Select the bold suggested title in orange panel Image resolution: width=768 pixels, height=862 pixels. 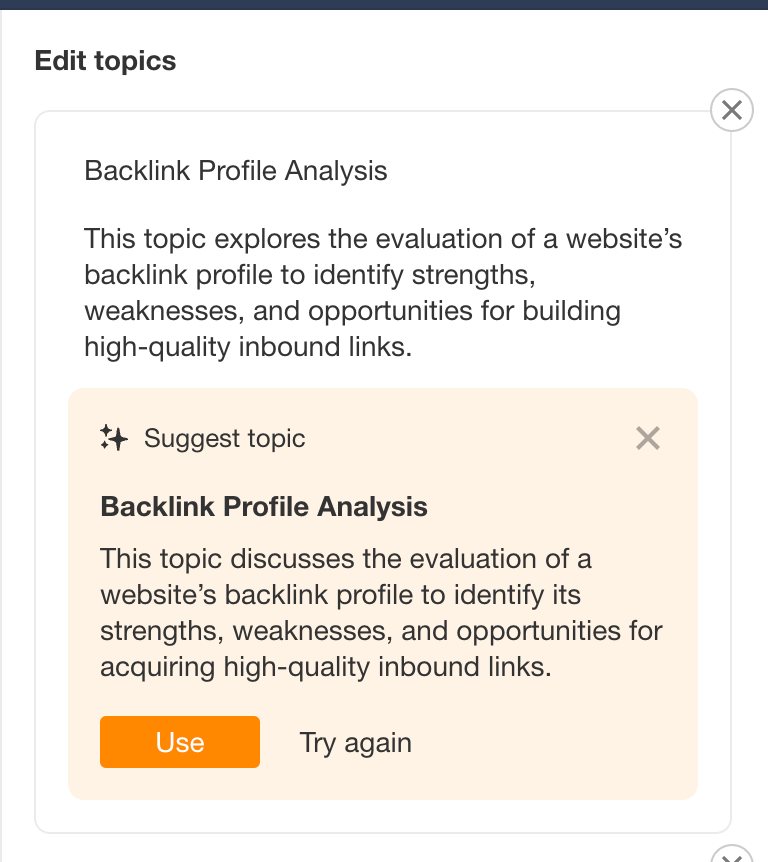(264, 507)
